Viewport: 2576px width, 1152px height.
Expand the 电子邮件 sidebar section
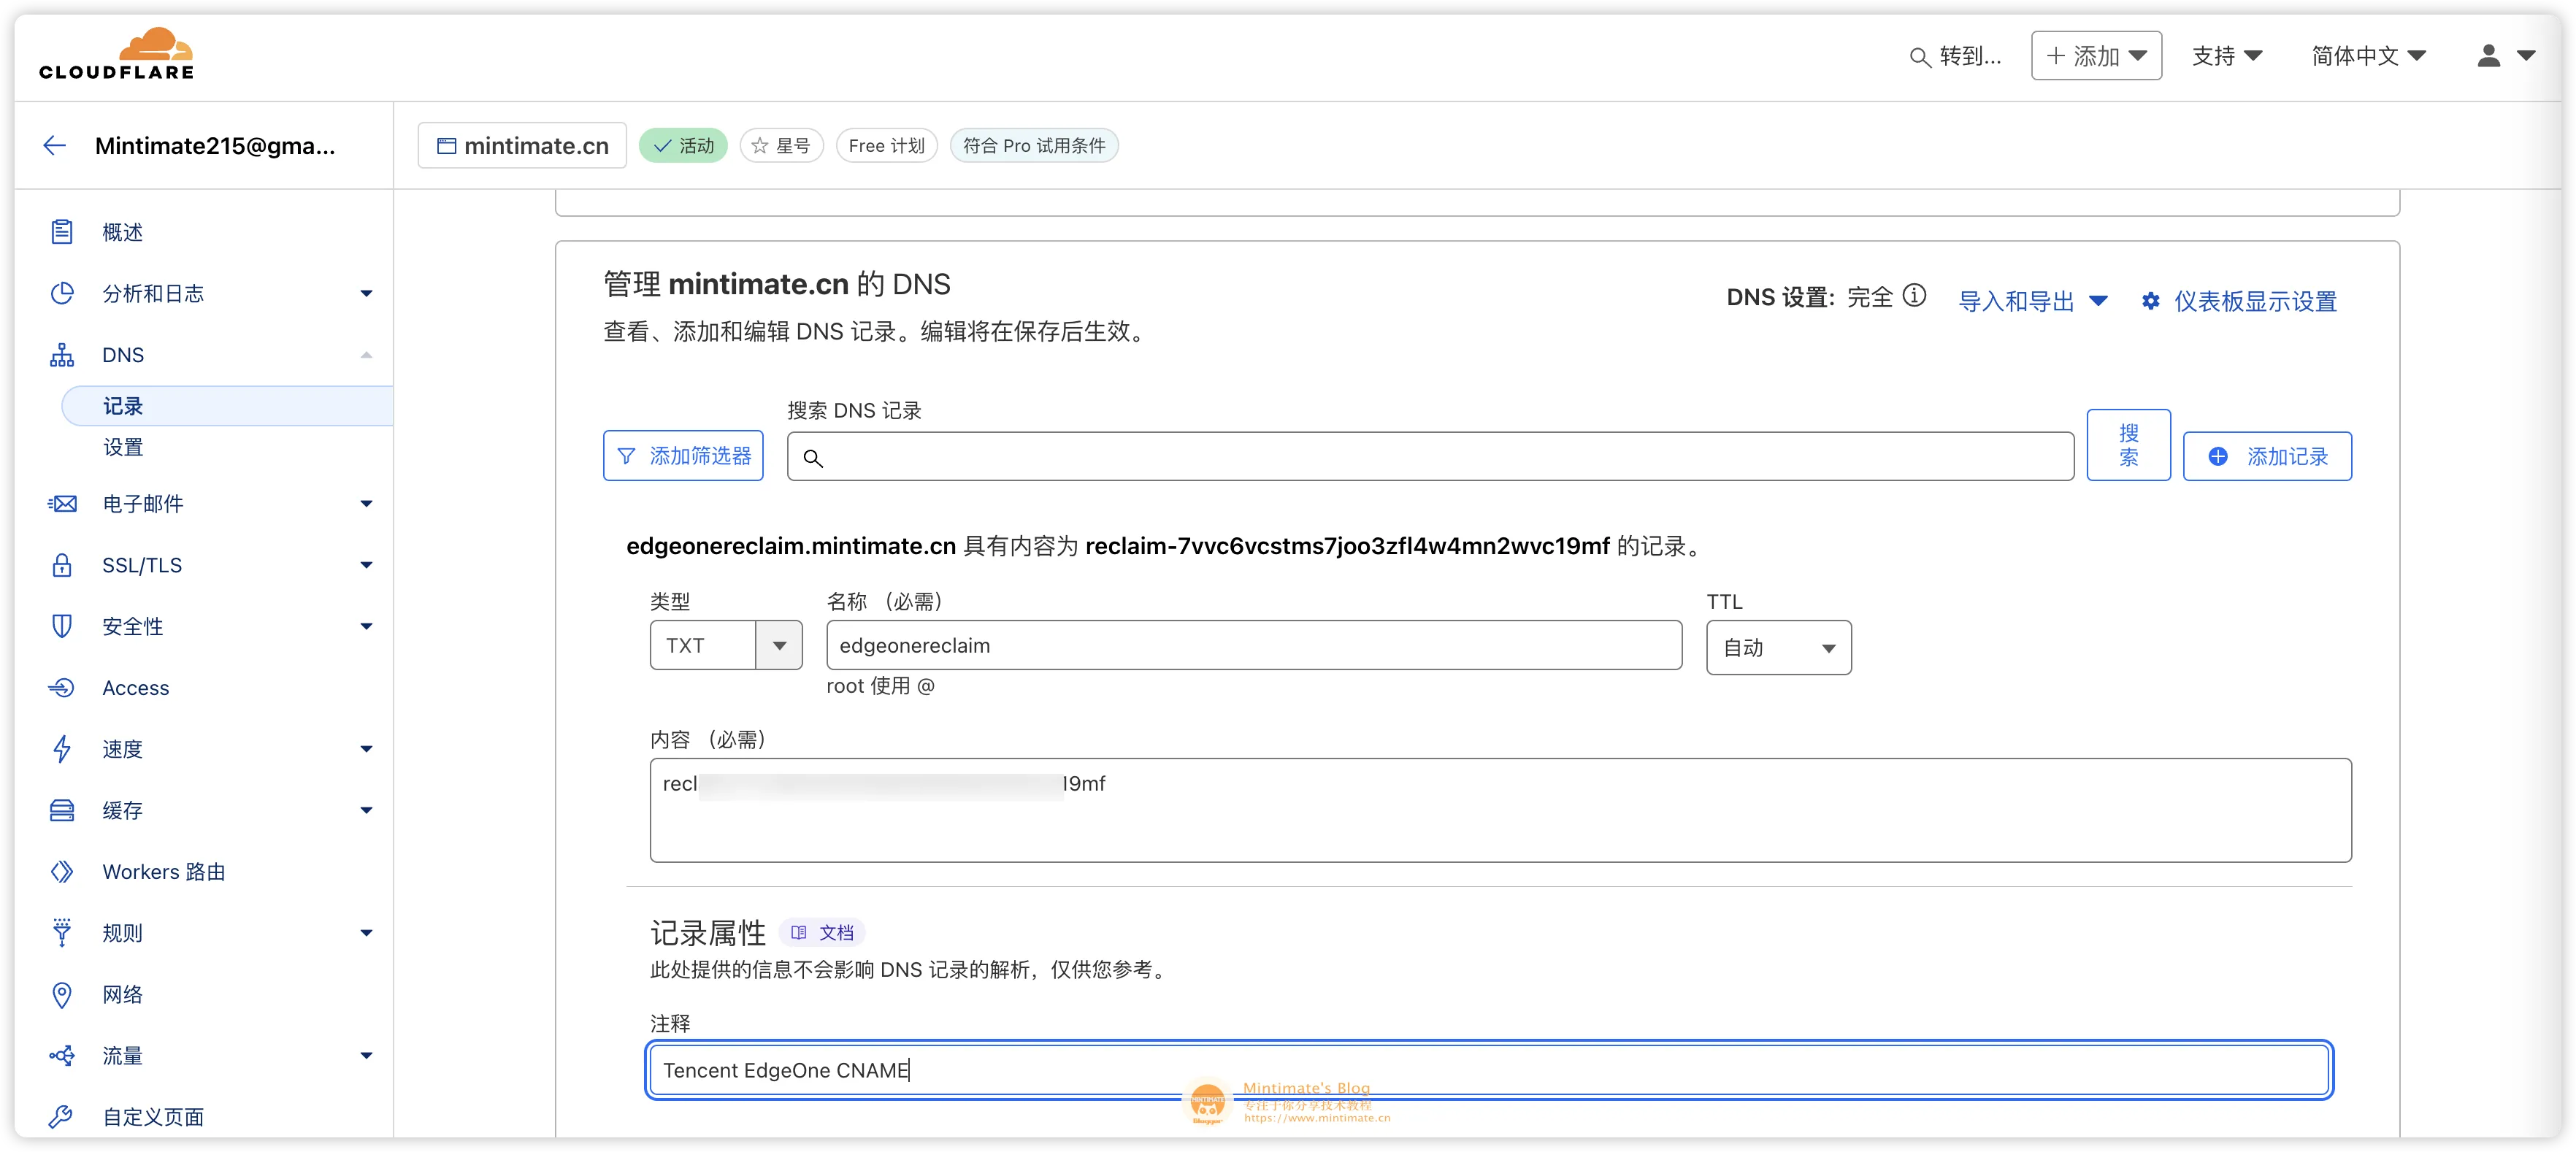[x=366, y=504]
